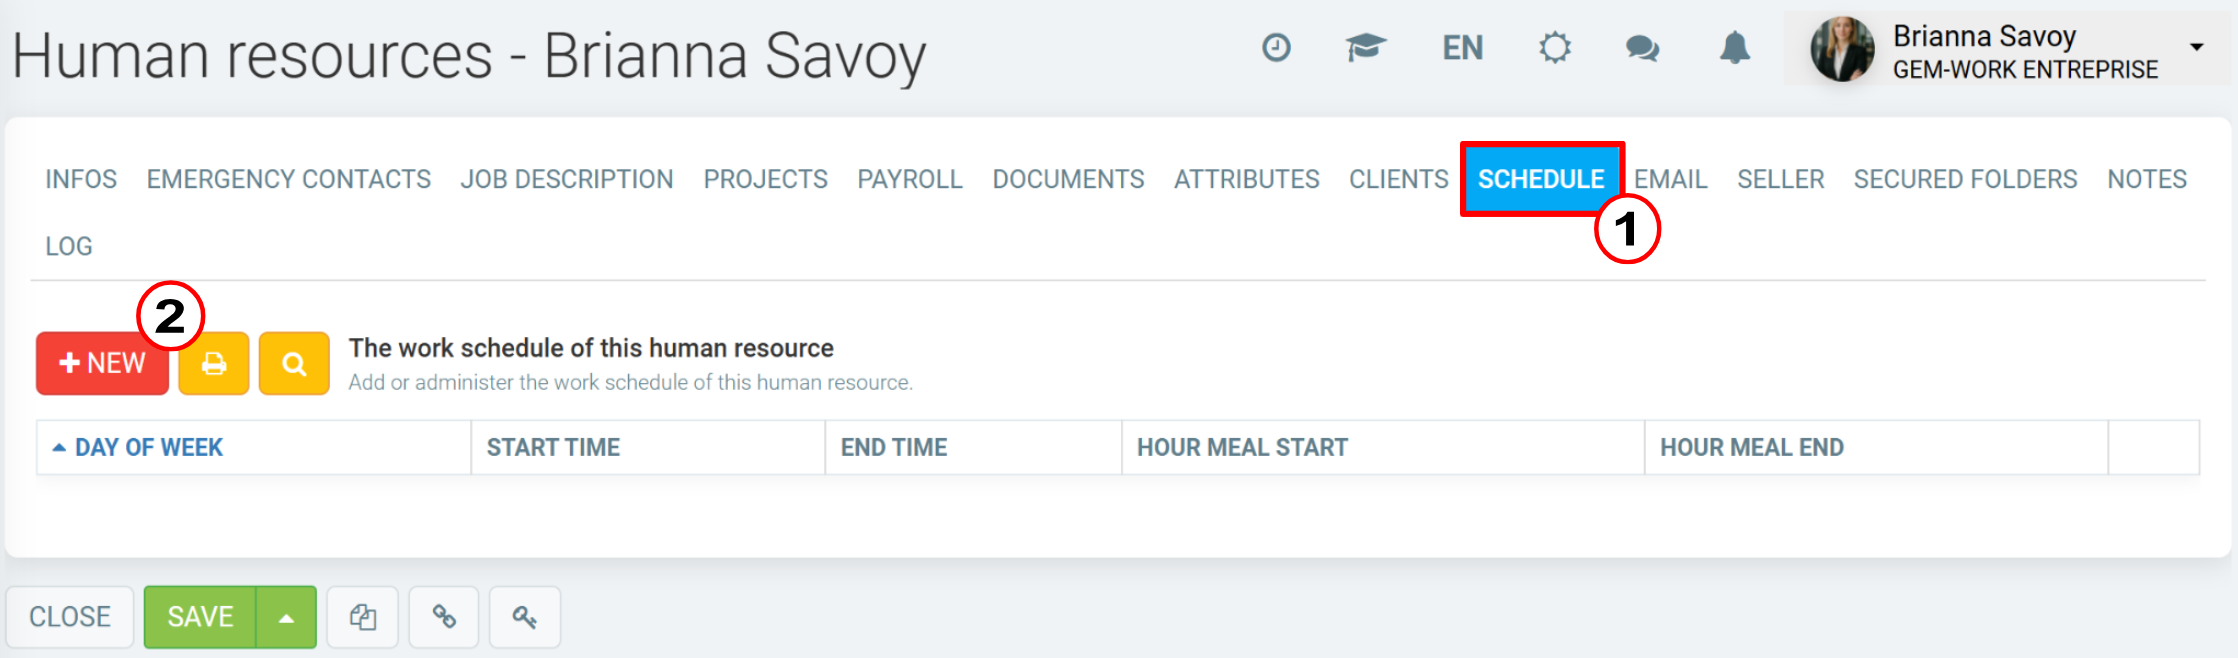This screenshot has height=658, width=2238.
Task: Open the SECURED FOLDERS tab
Action: pos(1965,179)
